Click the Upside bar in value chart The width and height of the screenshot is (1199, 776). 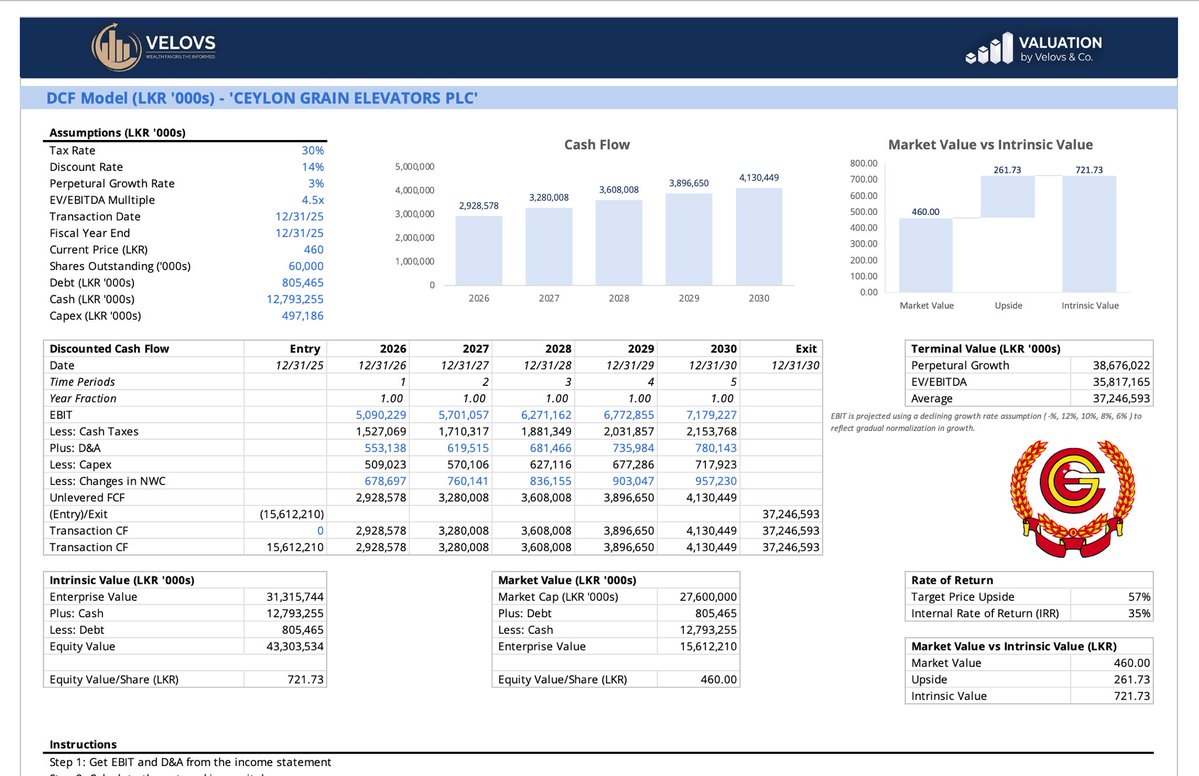point(1007,197)
